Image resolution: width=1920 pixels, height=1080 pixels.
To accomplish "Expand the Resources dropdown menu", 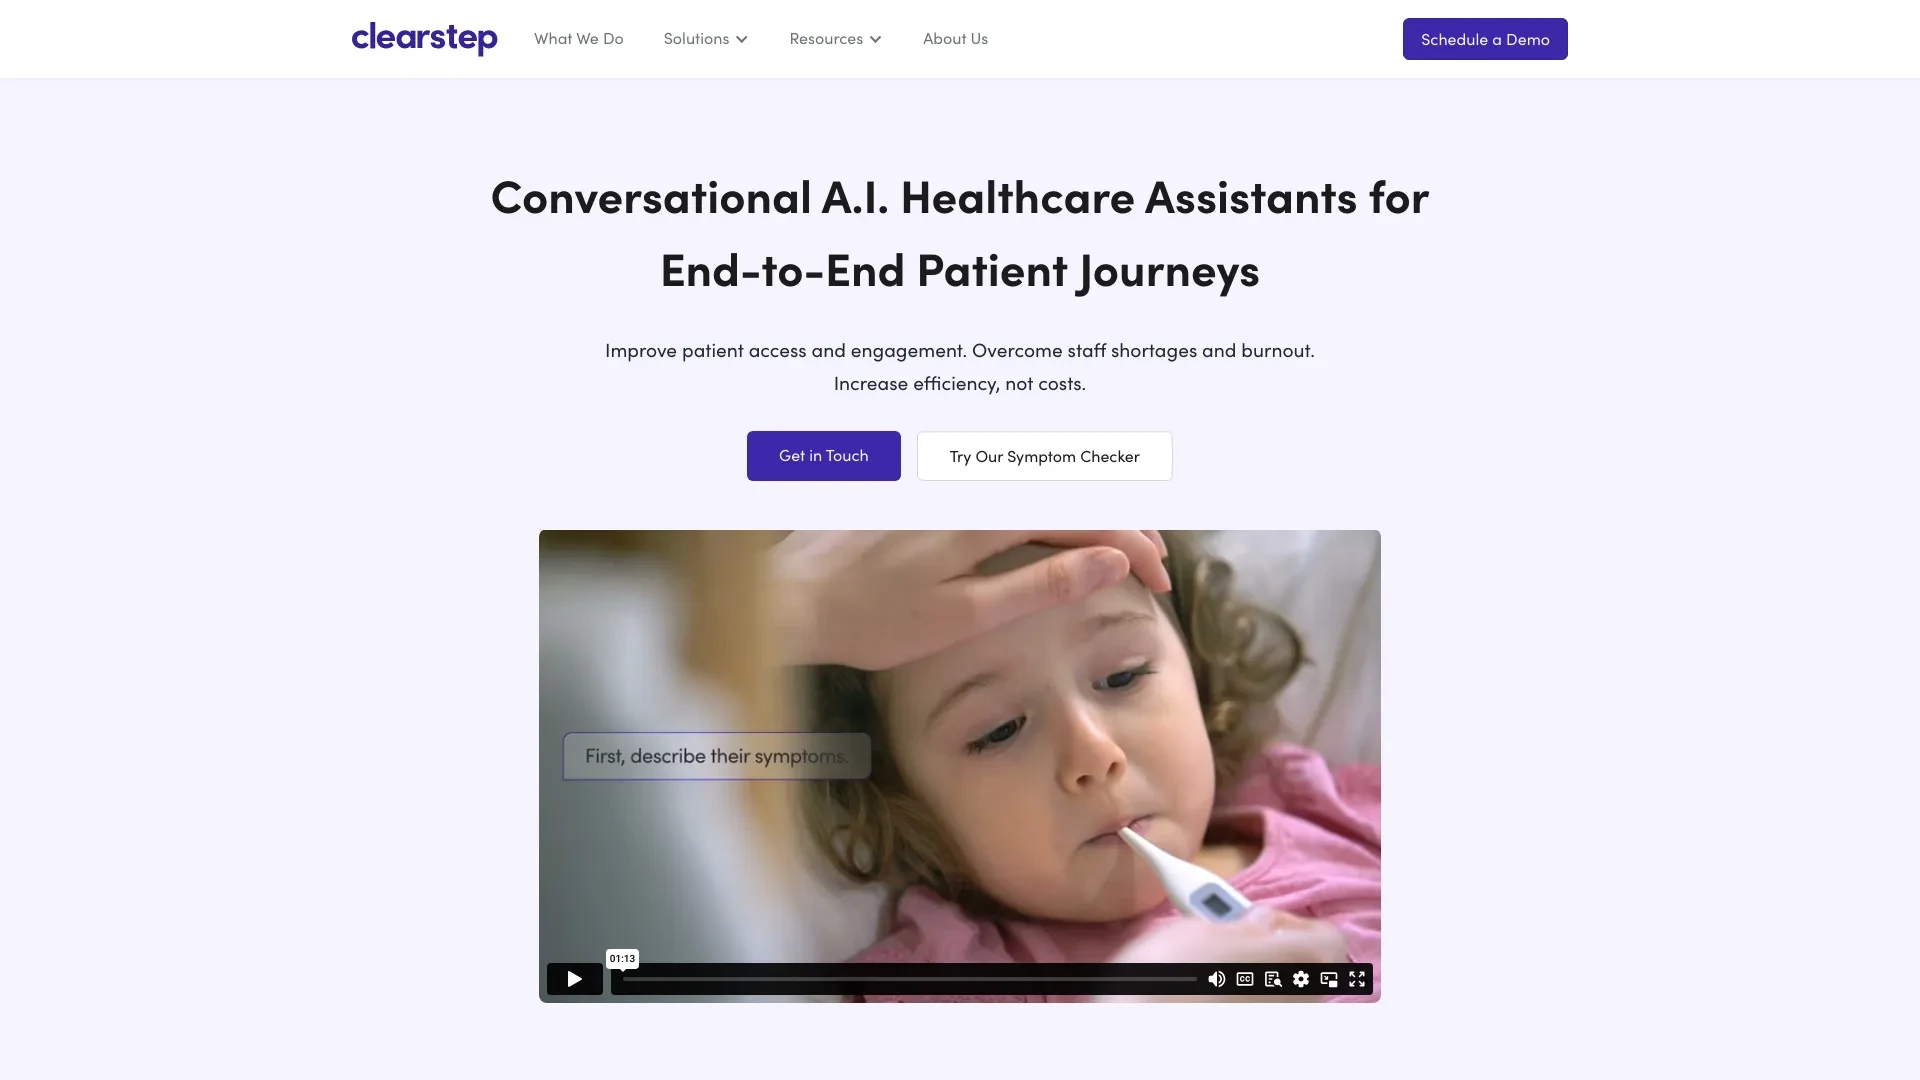I will coord(836,38).
